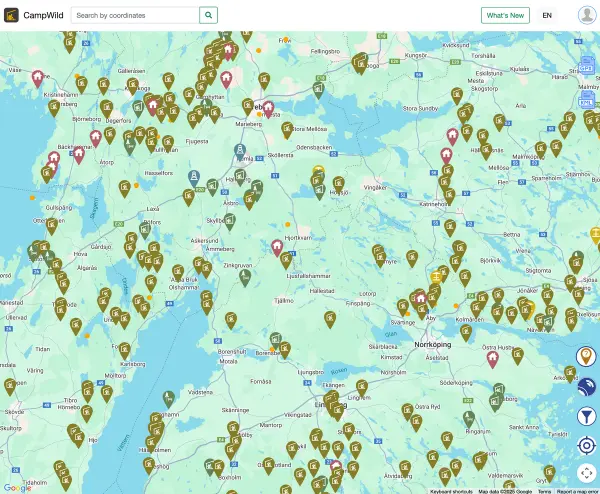Open the EN language selector
Screen dimensions: 600x494
tap(547, 15)
